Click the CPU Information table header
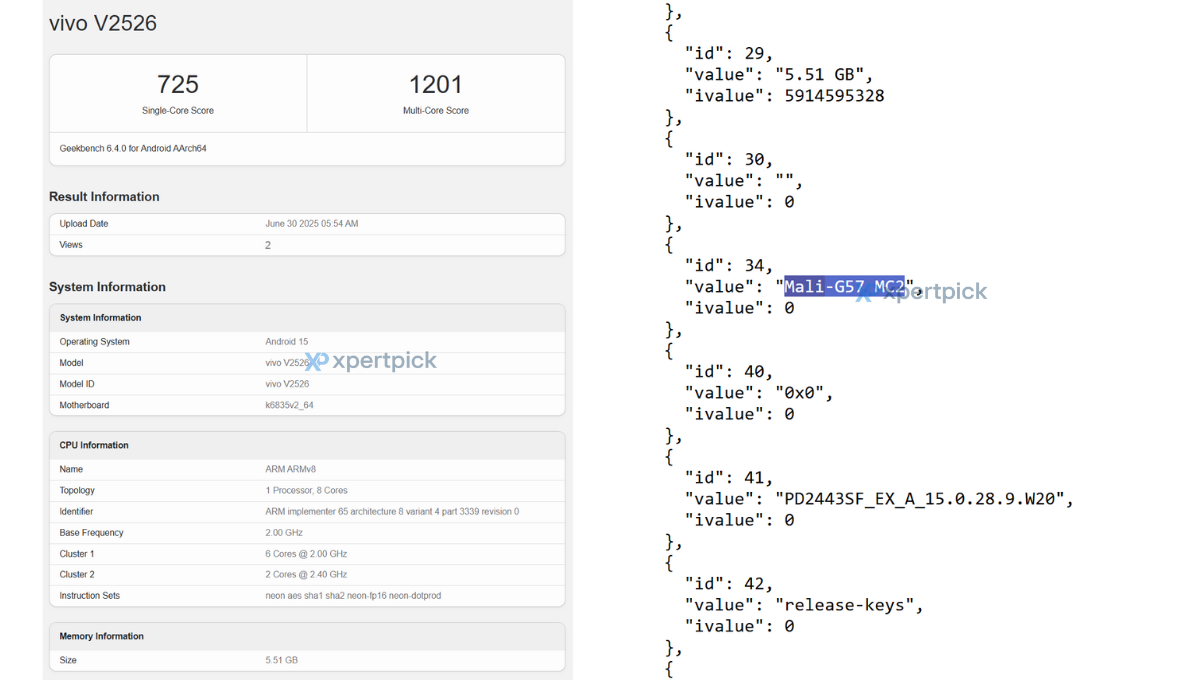 click(94, 445)
